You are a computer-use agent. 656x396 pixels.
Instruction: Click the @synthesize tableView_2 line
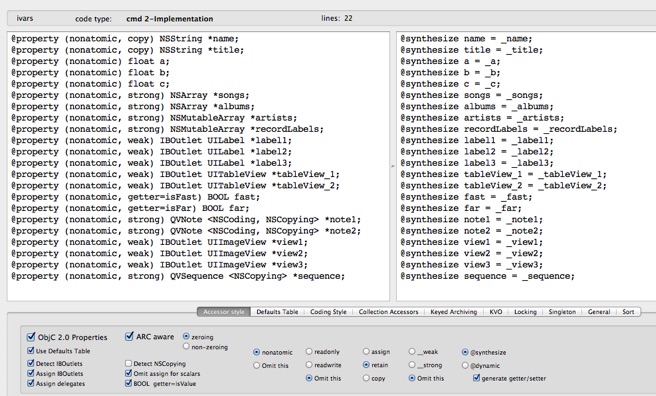(x=503, y=186)
